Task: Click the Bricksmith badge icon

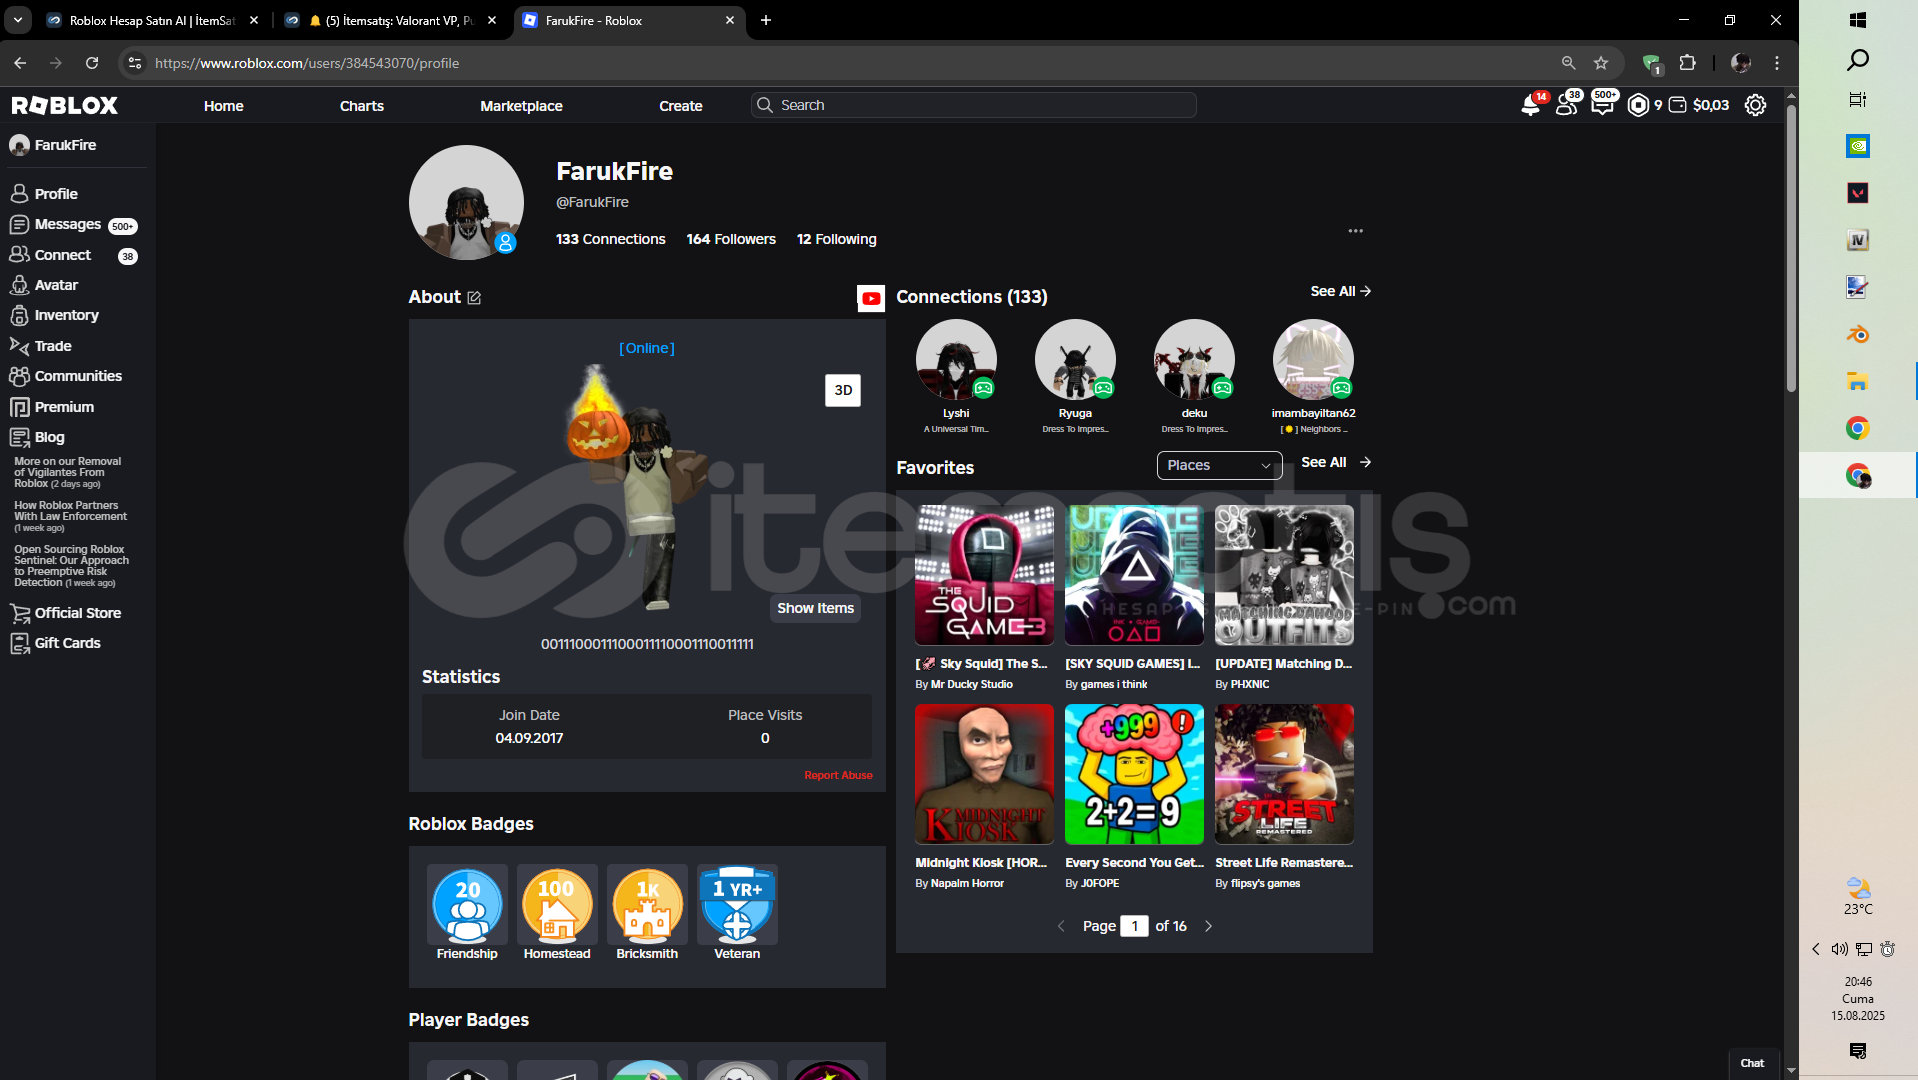Action: [x=647, y=904]
